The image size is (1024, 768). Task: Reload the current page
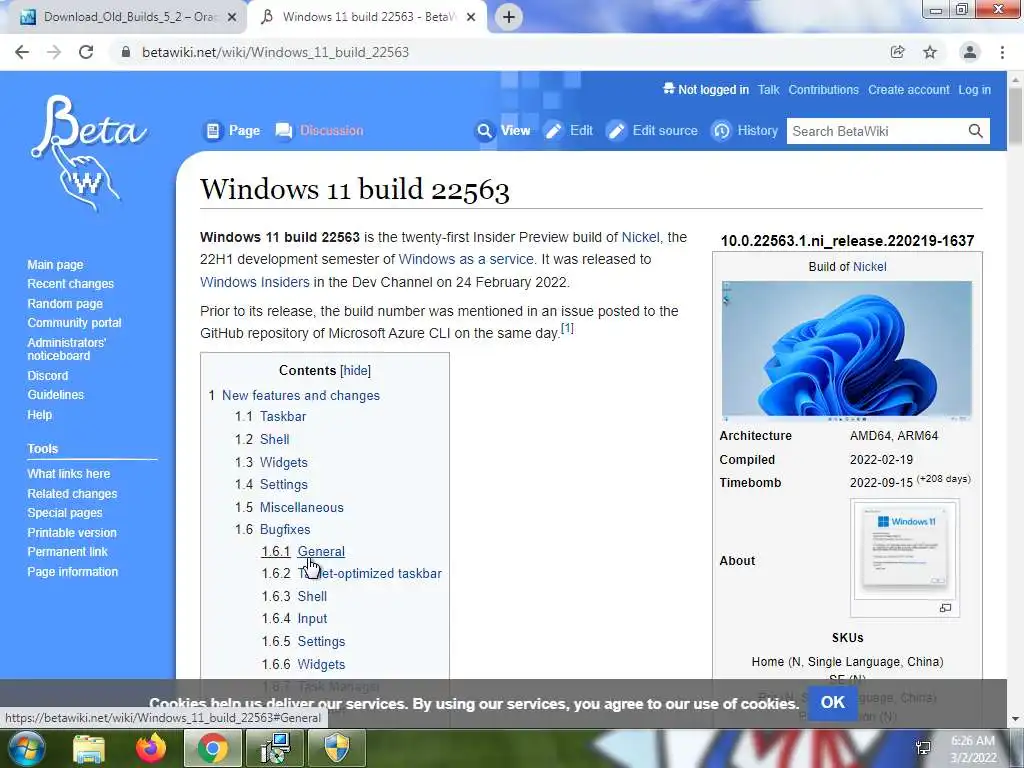click(86, 52)
